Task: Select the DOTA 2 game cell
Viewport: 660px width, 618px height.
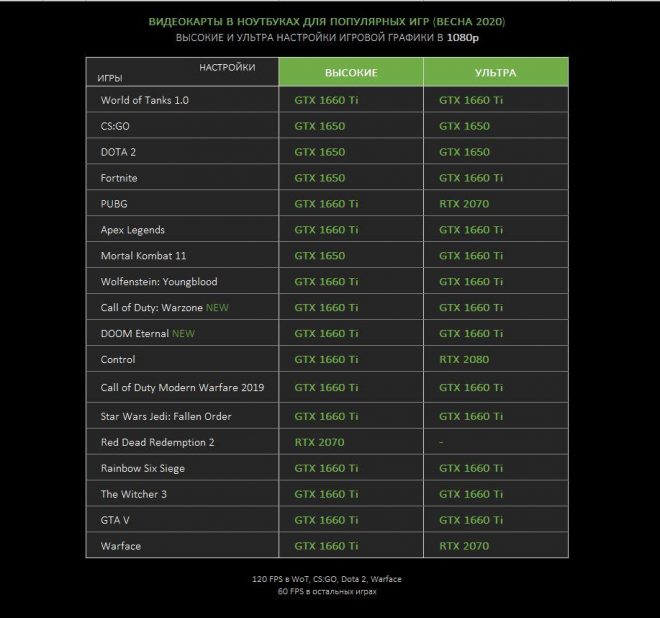Action: click(x=182, y=152)
